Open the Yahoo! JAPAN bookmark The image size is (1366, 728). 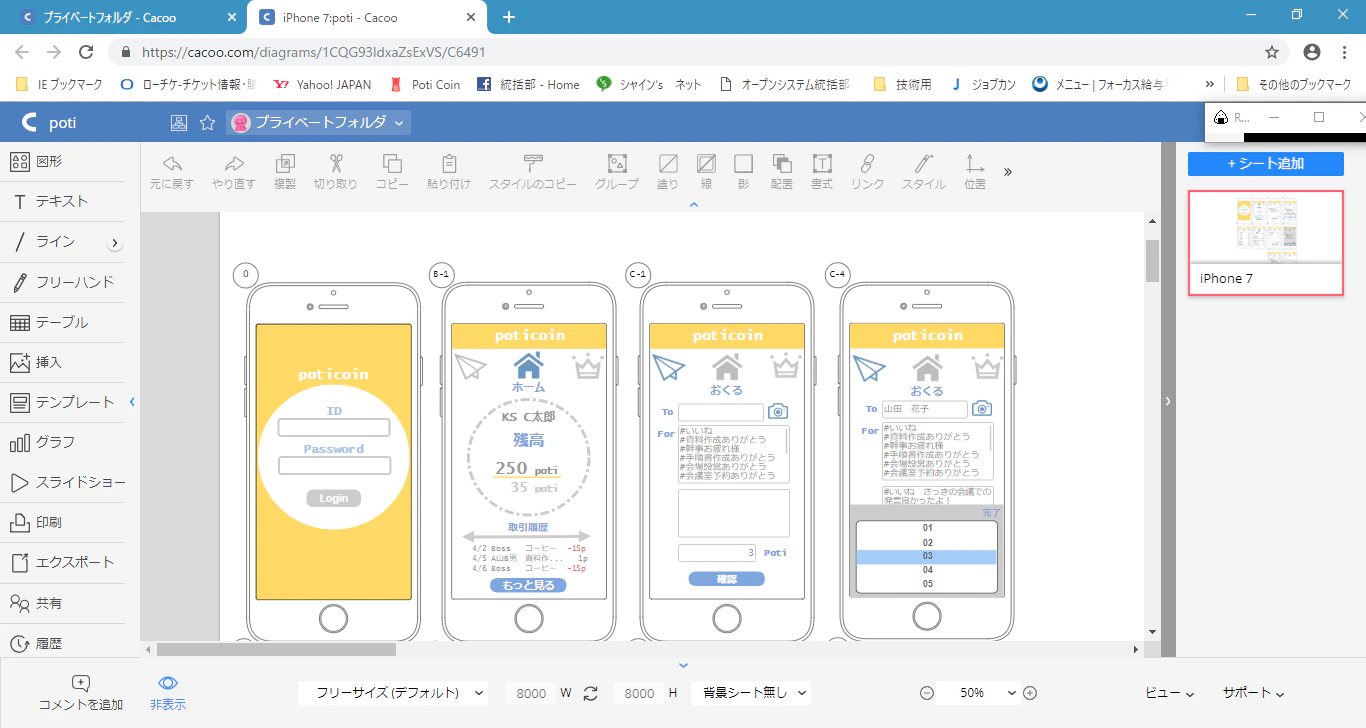pos(321,84)
